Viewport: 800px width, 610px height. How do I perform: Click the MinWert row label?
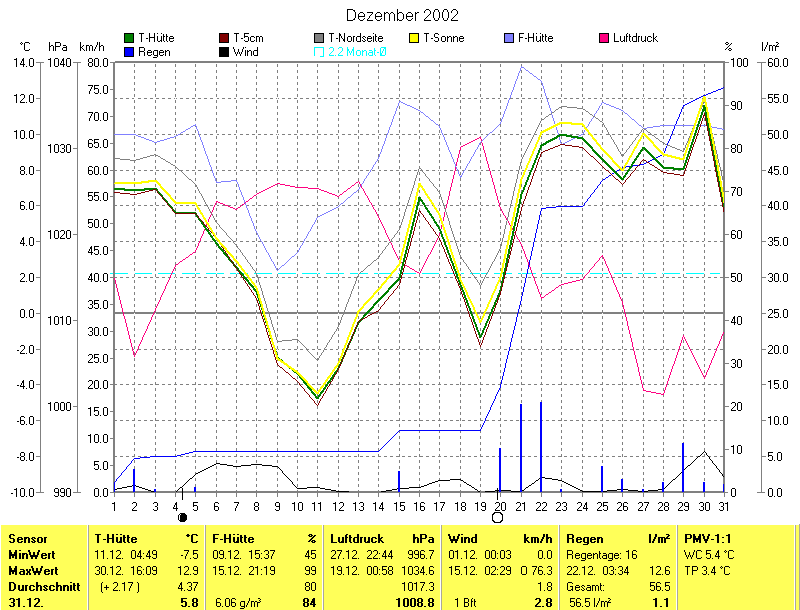tap(32, 553)
